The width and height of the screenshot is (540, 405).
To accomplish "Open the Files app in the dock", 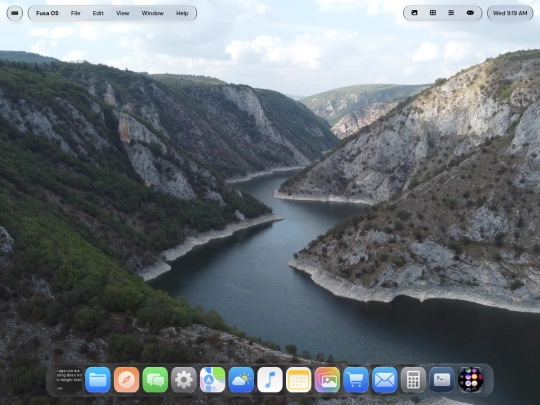I will coord(98,380).
